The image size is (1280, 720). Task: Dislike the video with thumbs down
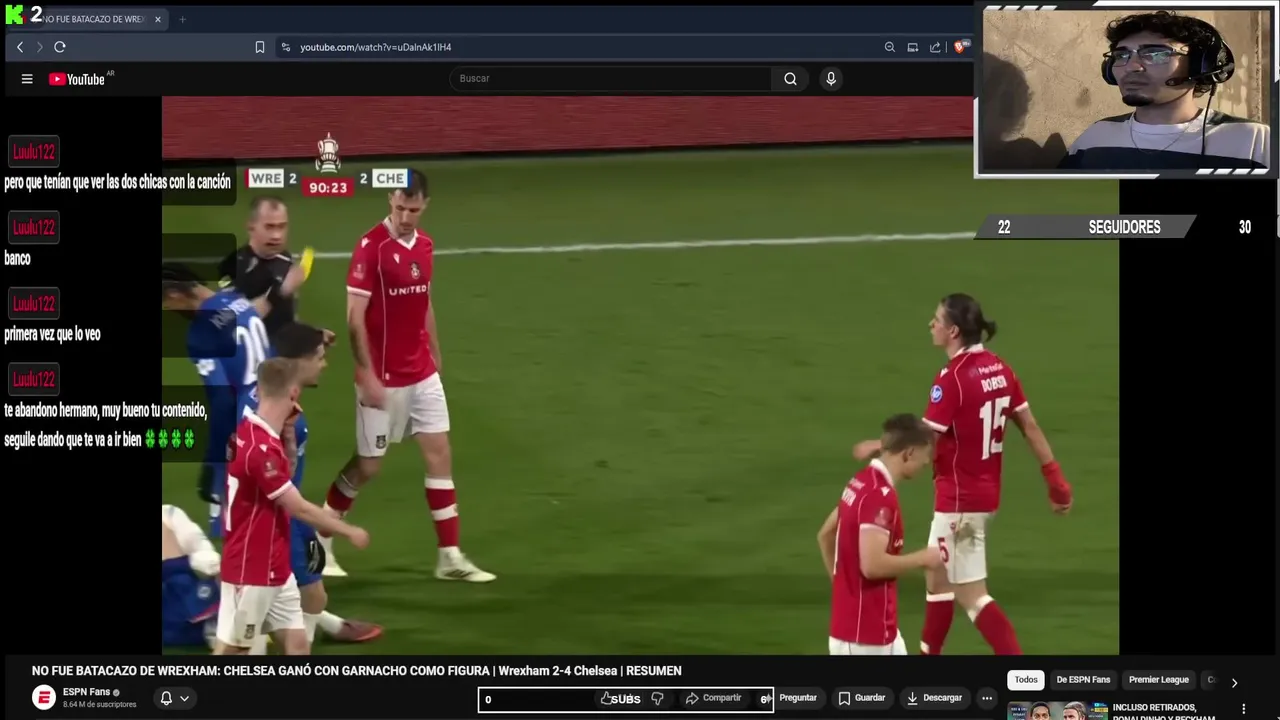657,698
